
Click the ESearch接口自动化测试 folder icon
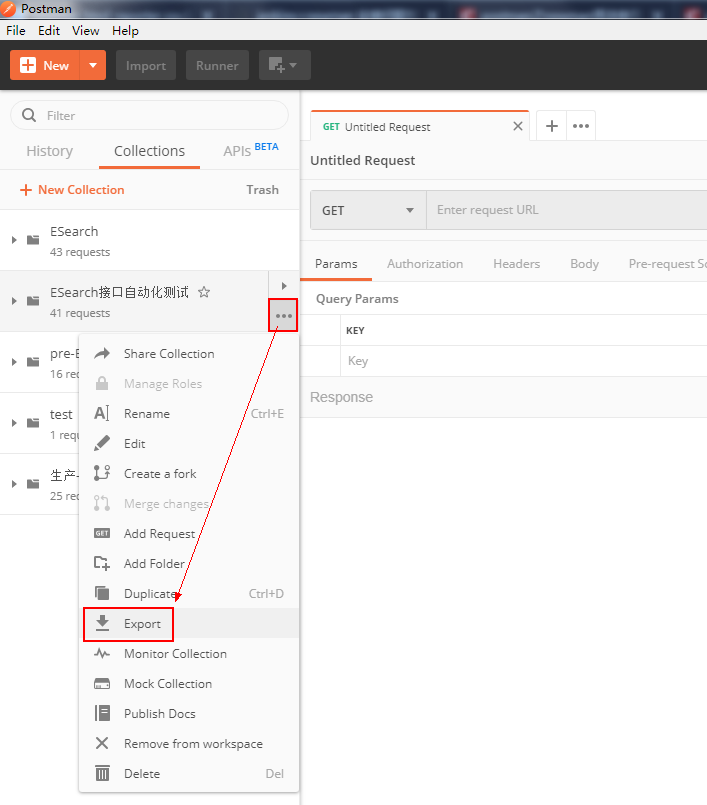33,301
